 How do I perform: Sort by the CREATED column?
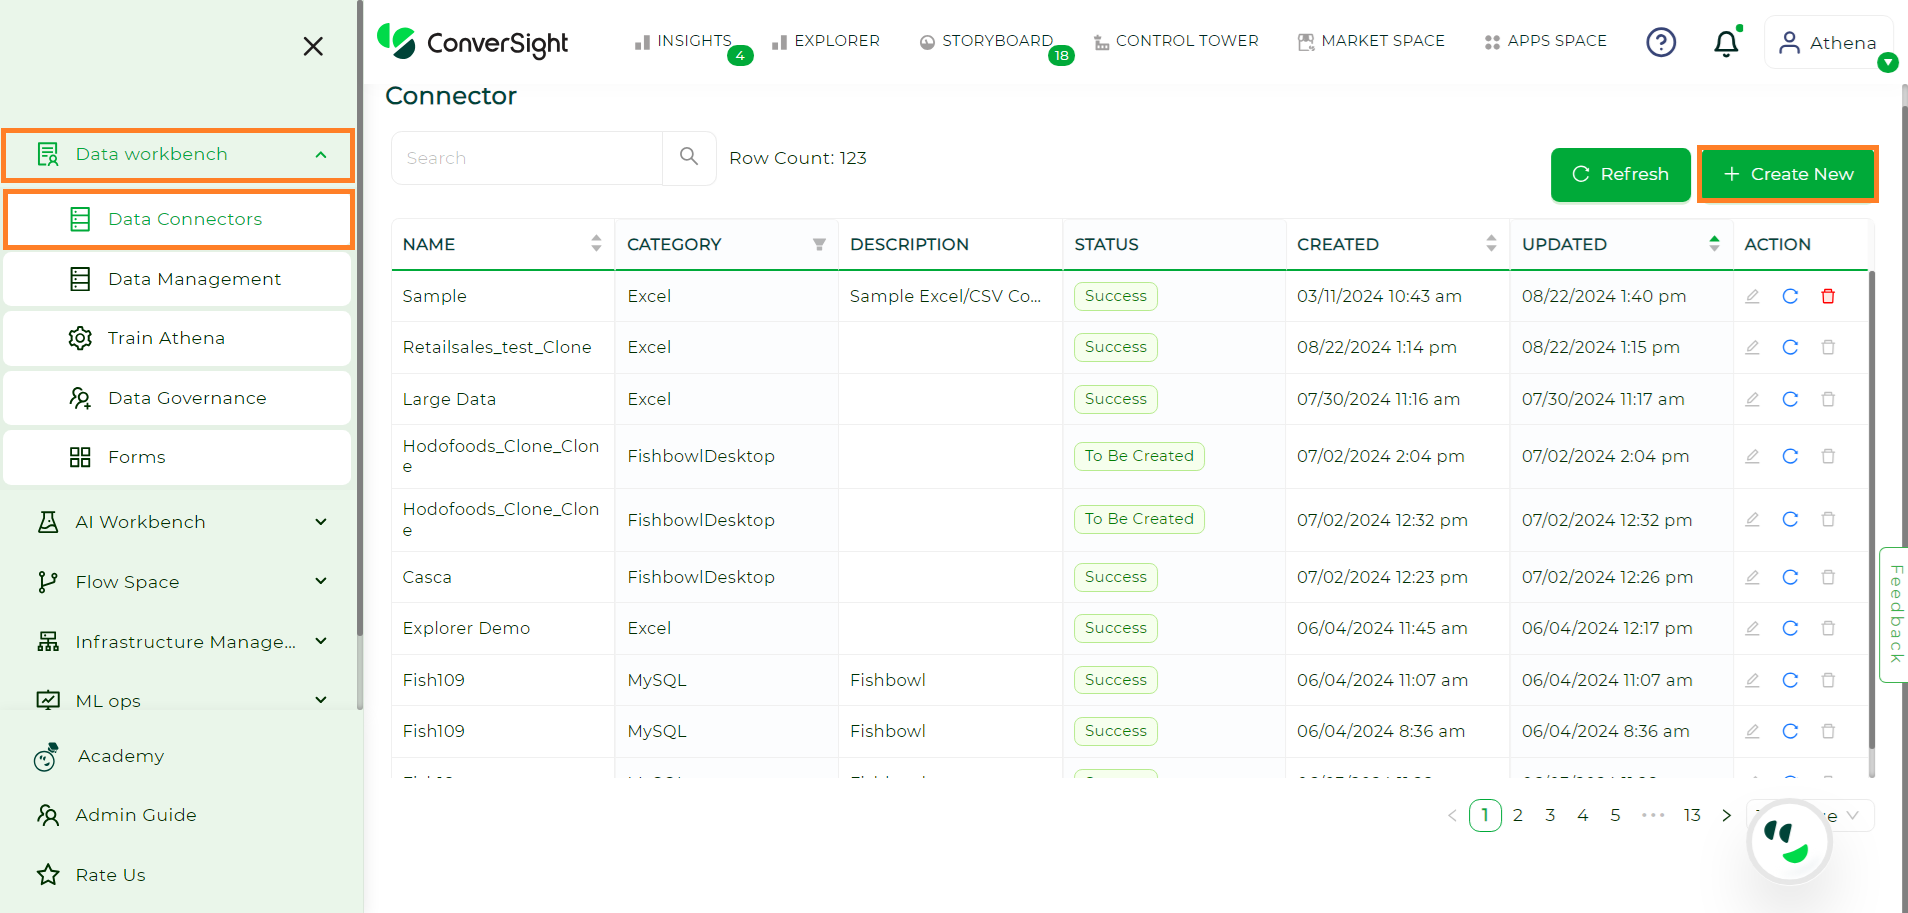tap(1491, 243)
